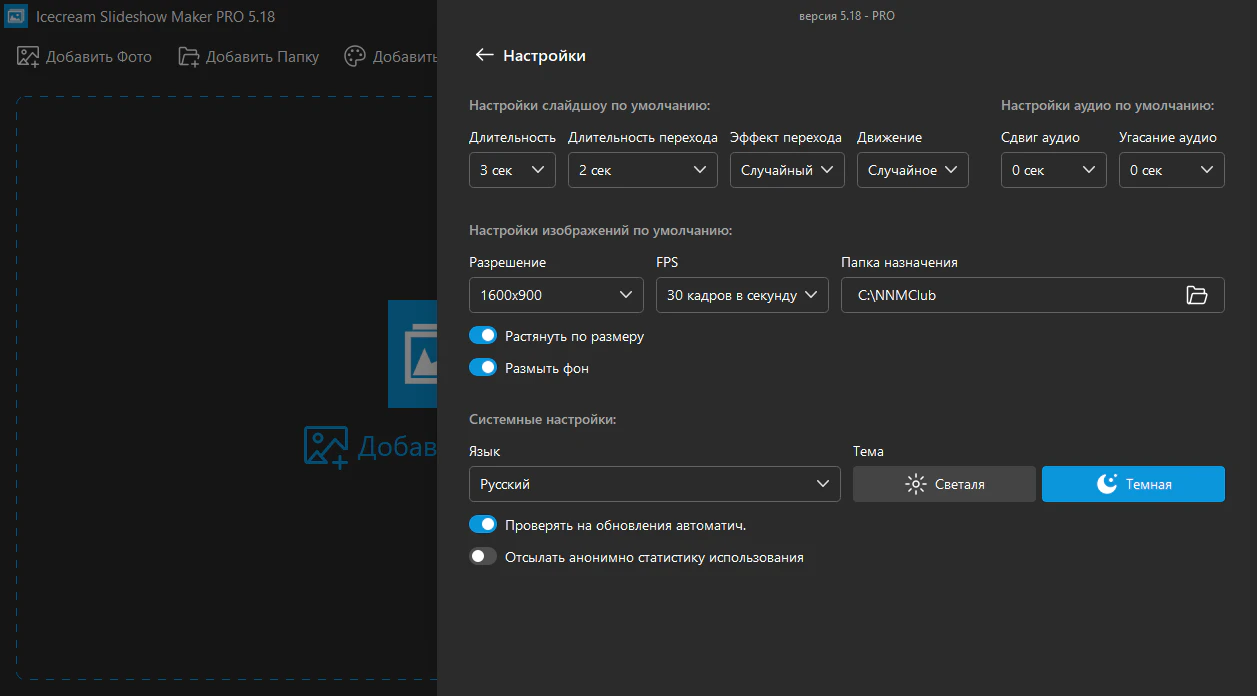The height and width of the screenshot is (696, 1257).
Task: Click the browse folder icon for destination
Action: pyautogui.click(x=1196, y=295)
